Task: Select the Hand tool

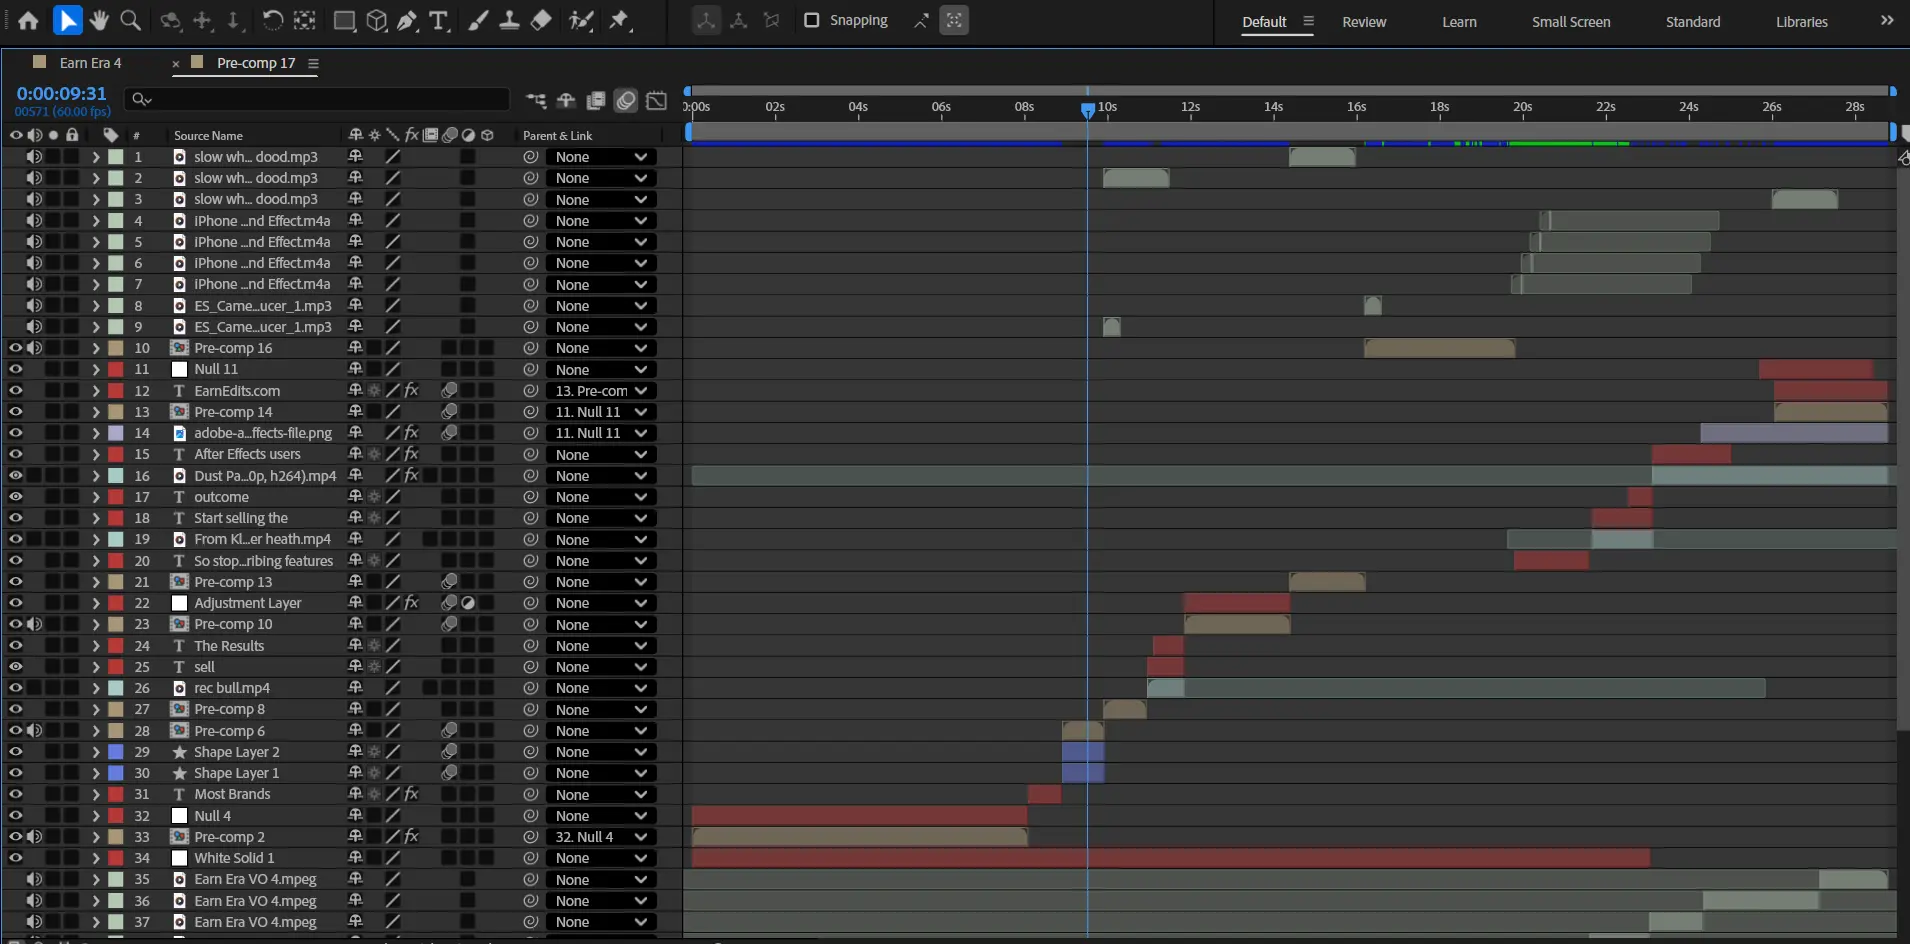Action: (x=99, y=21)
